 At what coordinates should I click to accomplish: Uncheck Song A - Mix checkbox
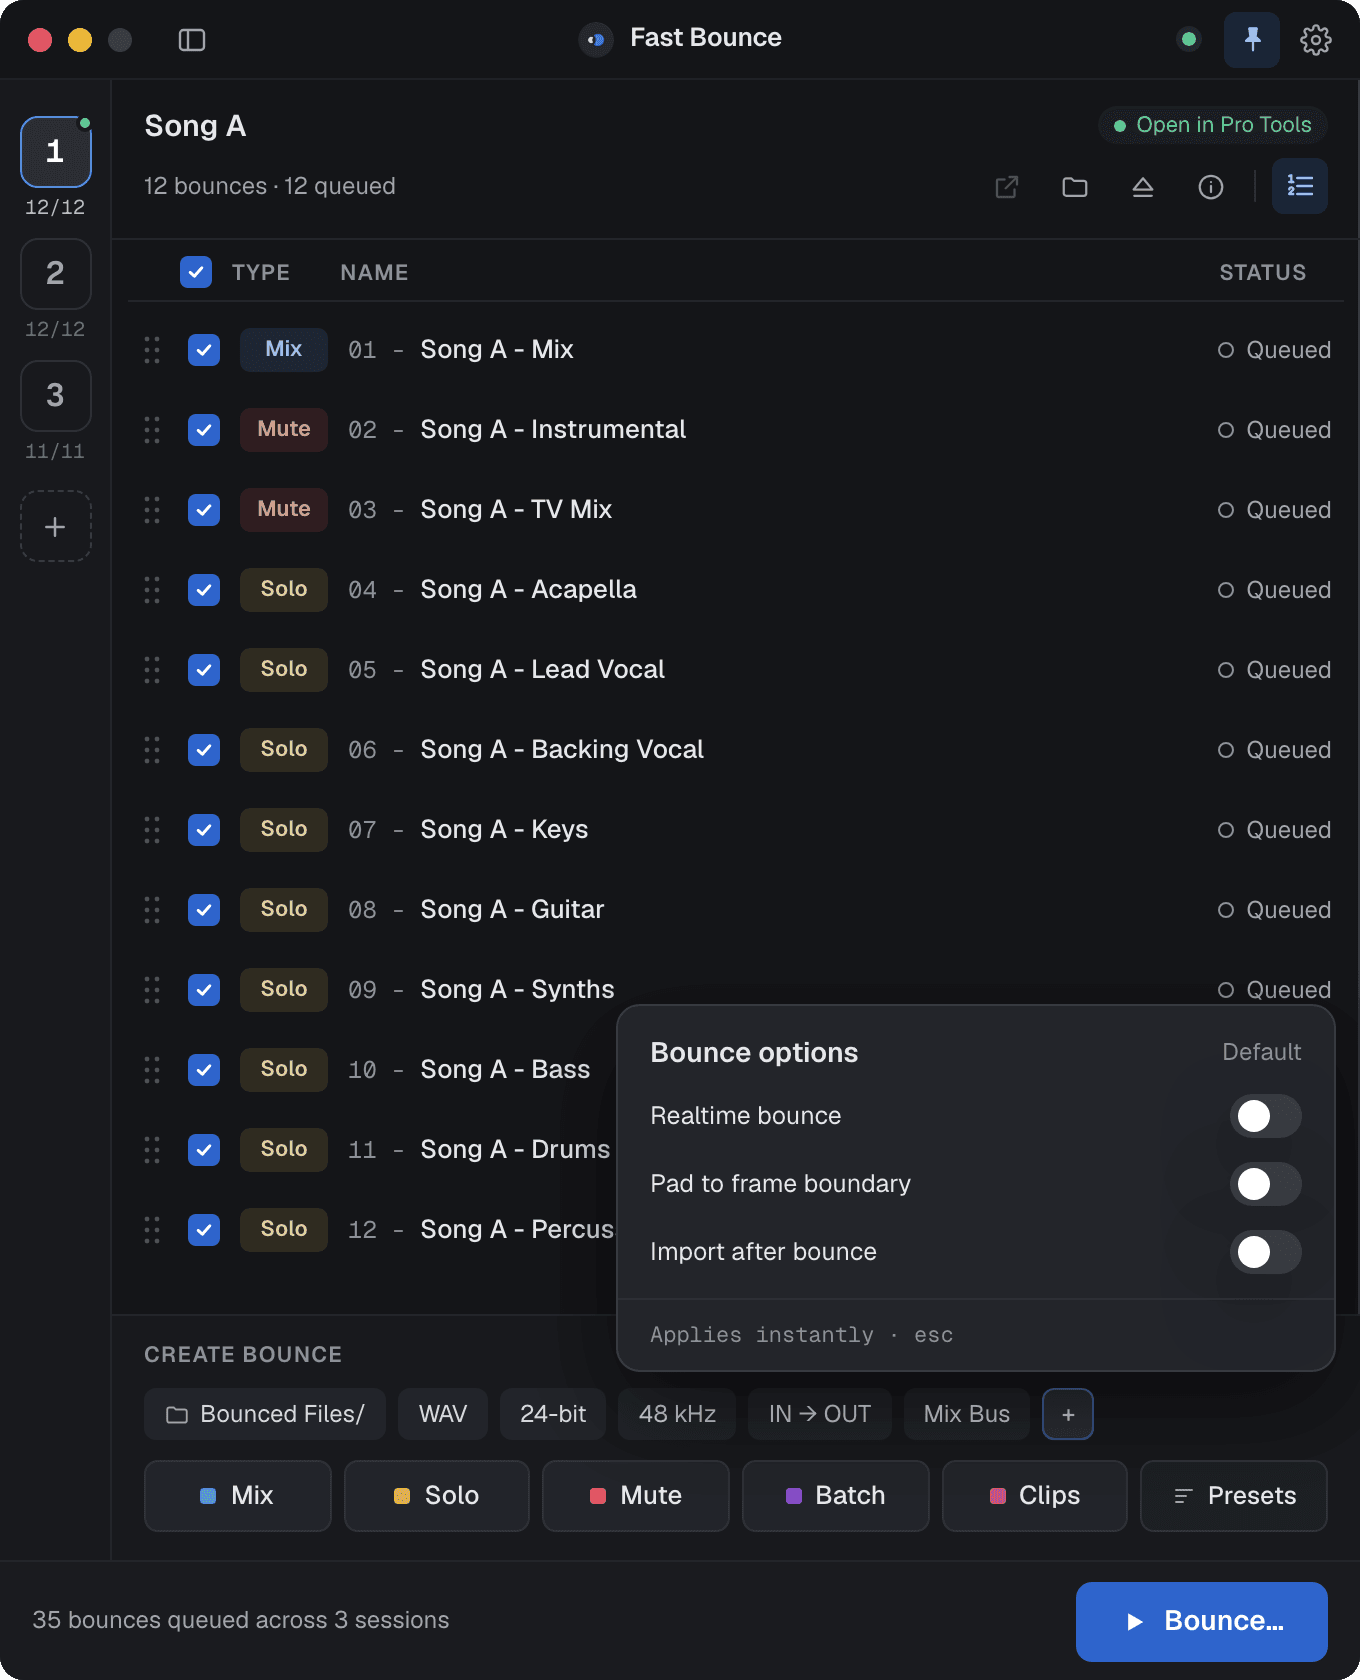point(204,350)
